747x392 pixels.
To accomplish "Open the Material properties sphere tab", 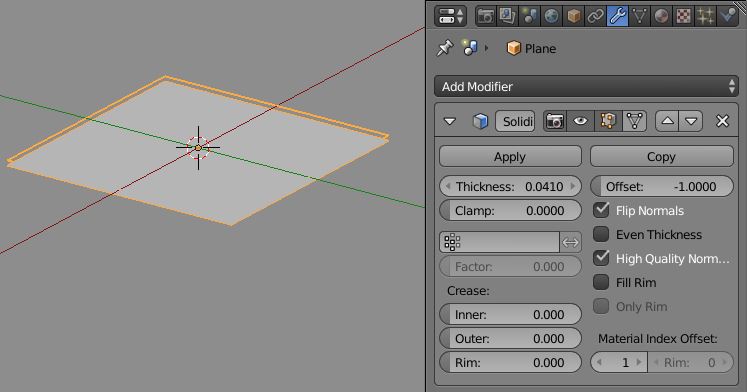I will pos(661,16).
